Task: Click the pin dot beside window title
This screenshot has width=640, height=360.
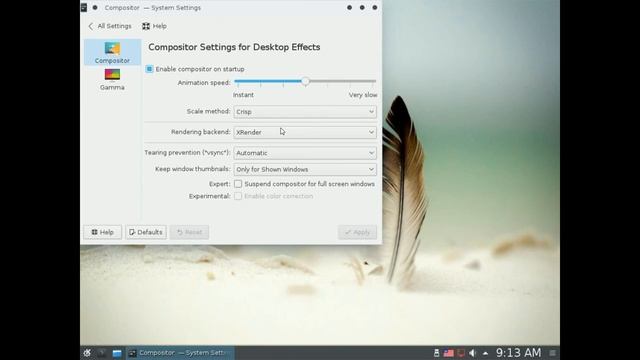Action: tap(95, 7)
